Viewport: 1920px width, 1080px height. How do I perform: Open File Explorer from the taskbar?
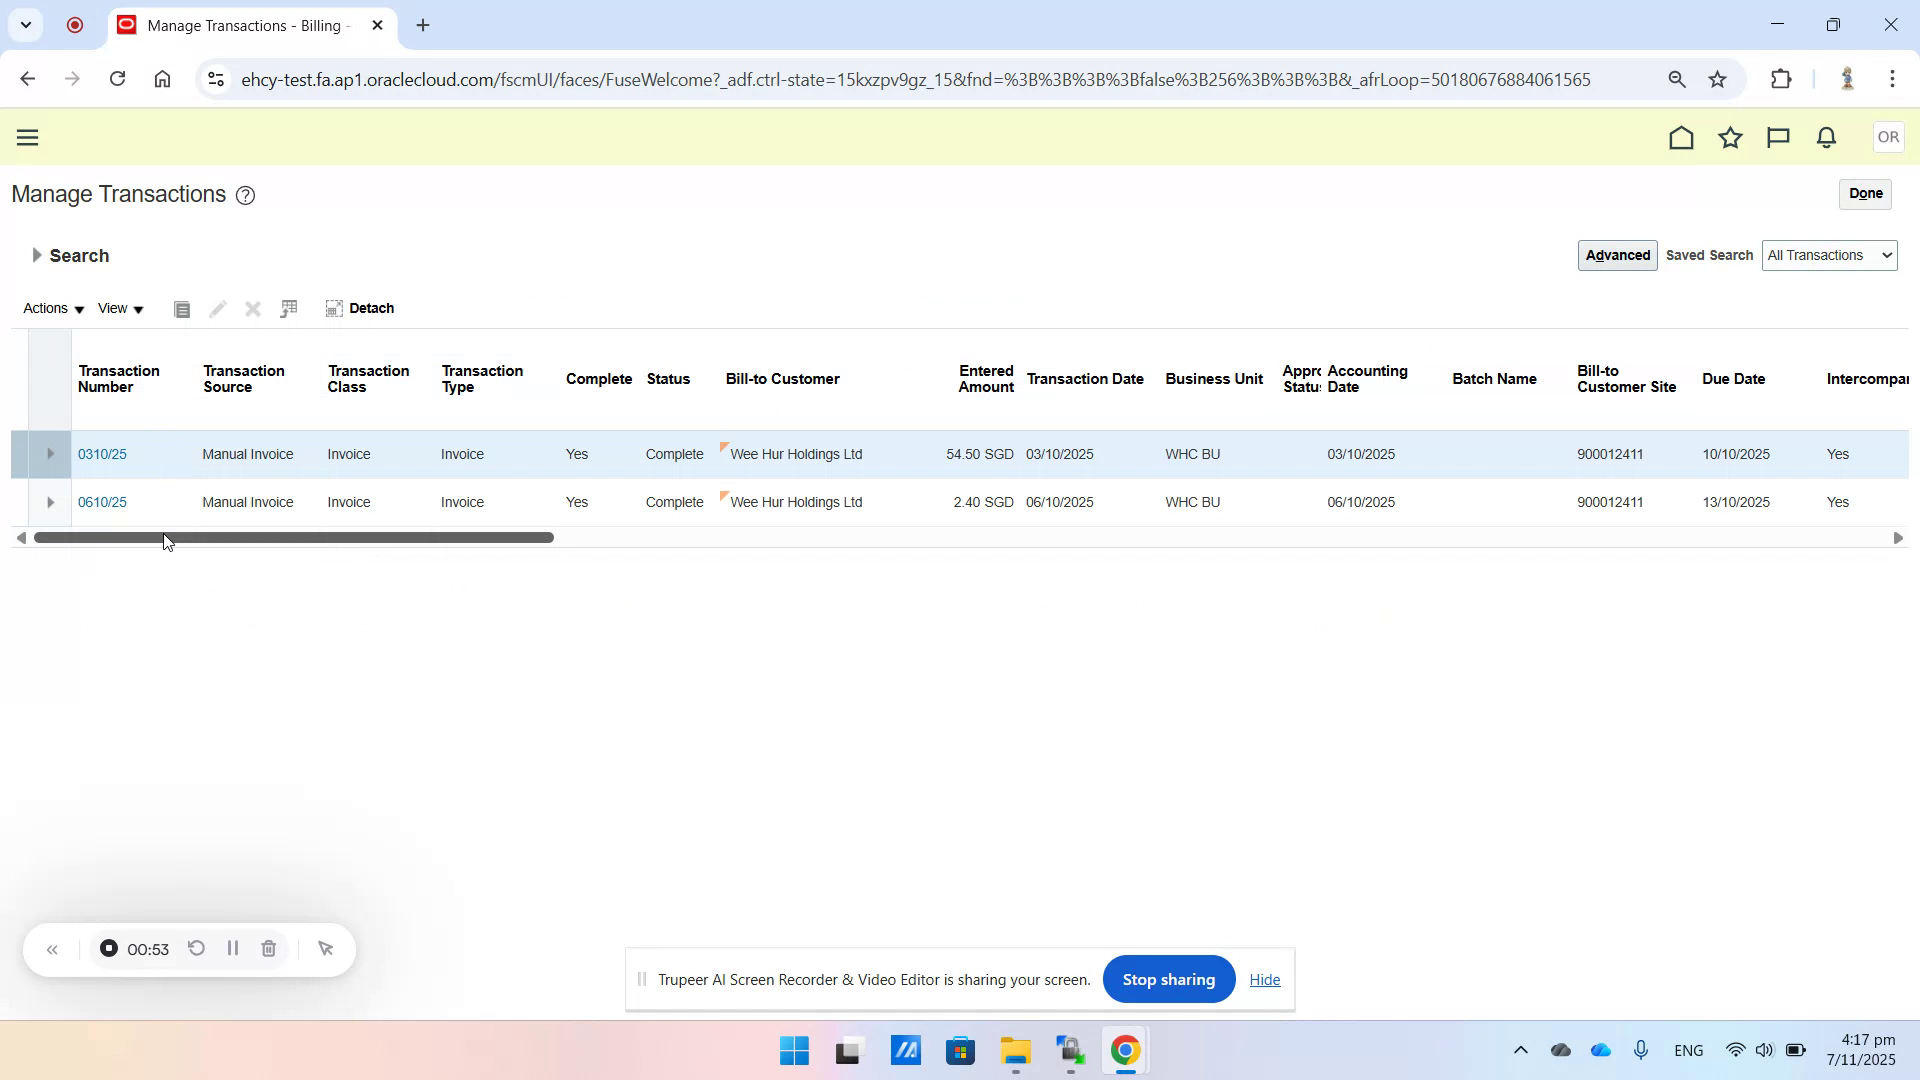(1015, 1051)
